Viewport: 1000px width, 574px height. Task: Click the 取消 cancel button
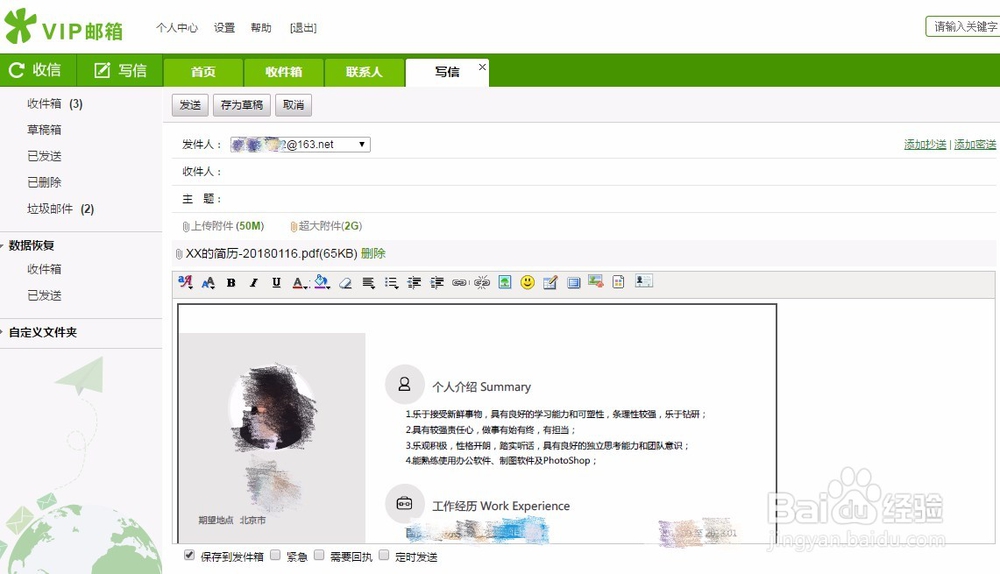pyautogui.click(x=293, y=105)
